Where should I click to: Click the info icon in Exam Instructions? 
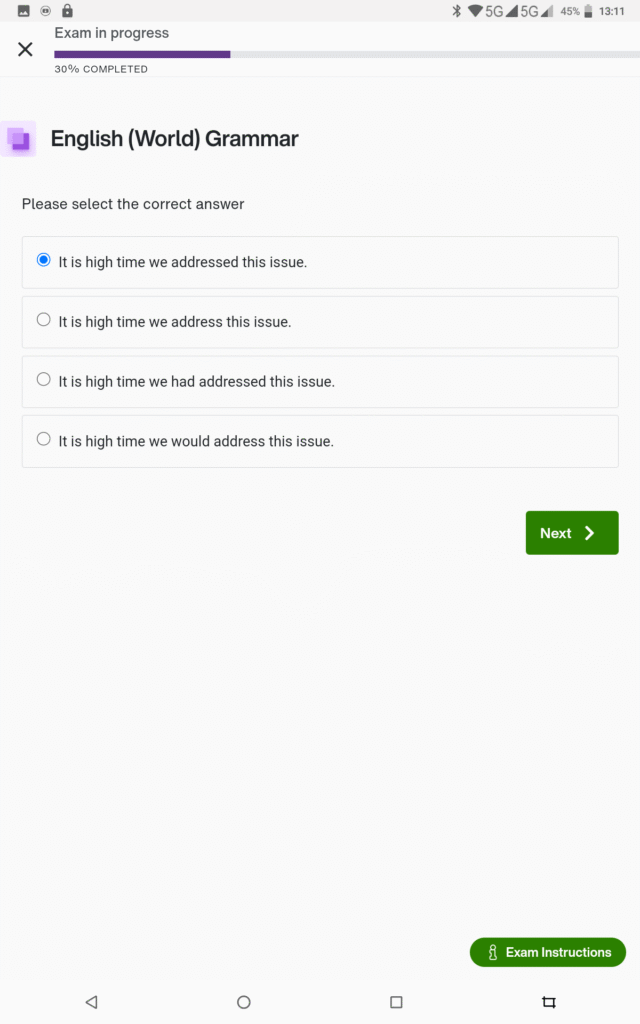pos(492,953)
